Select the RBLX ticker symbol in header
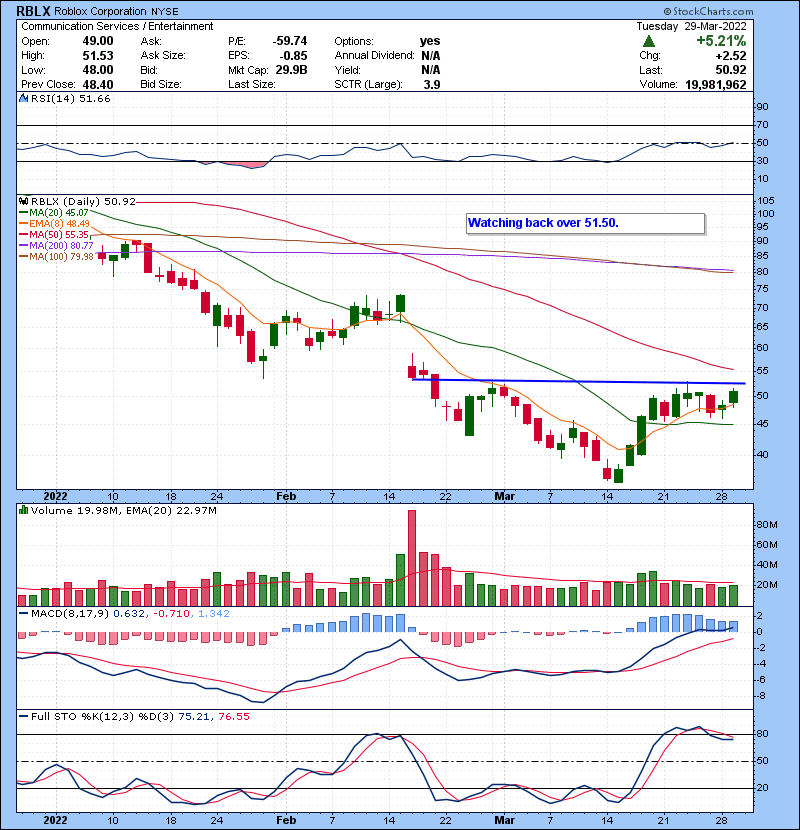 (x=33, y=11)
